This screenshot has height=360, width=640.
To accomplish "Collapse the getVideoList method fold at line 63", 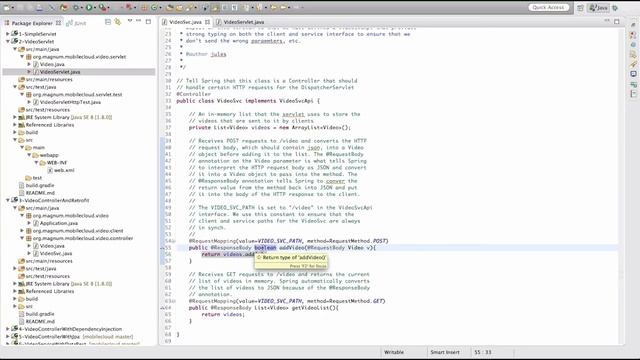I will (174, 301).
